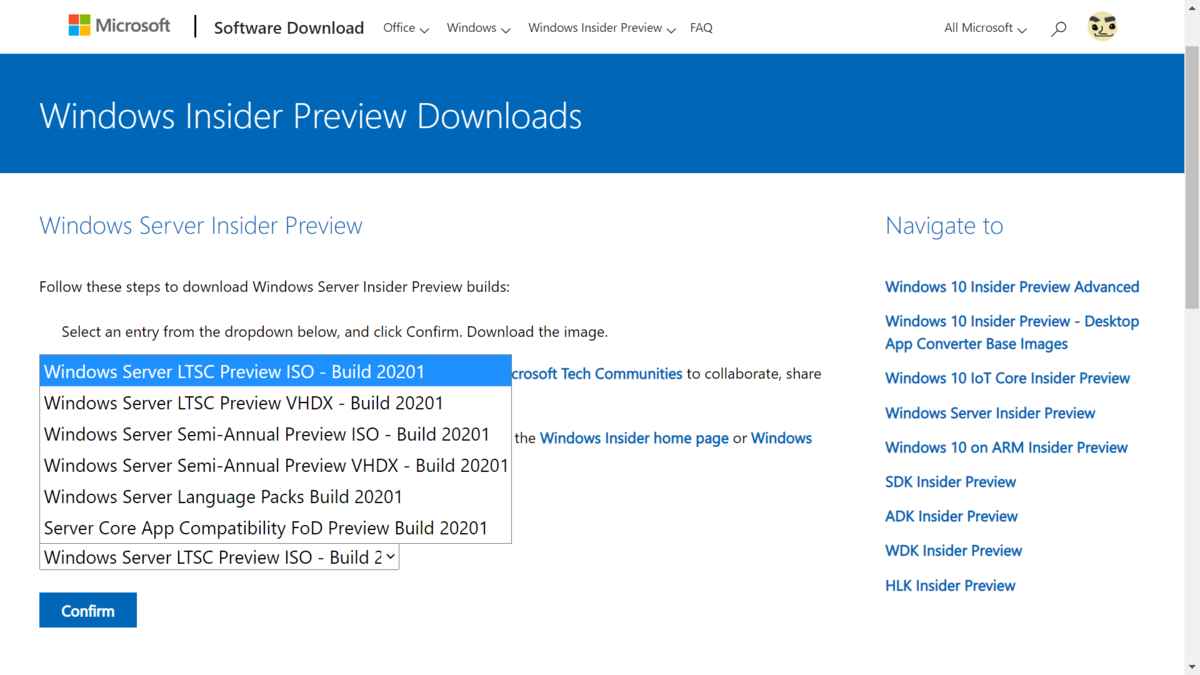Select Server Core App Compatibility FoD Preview
Screen dimensions: 1200x675
275,527
